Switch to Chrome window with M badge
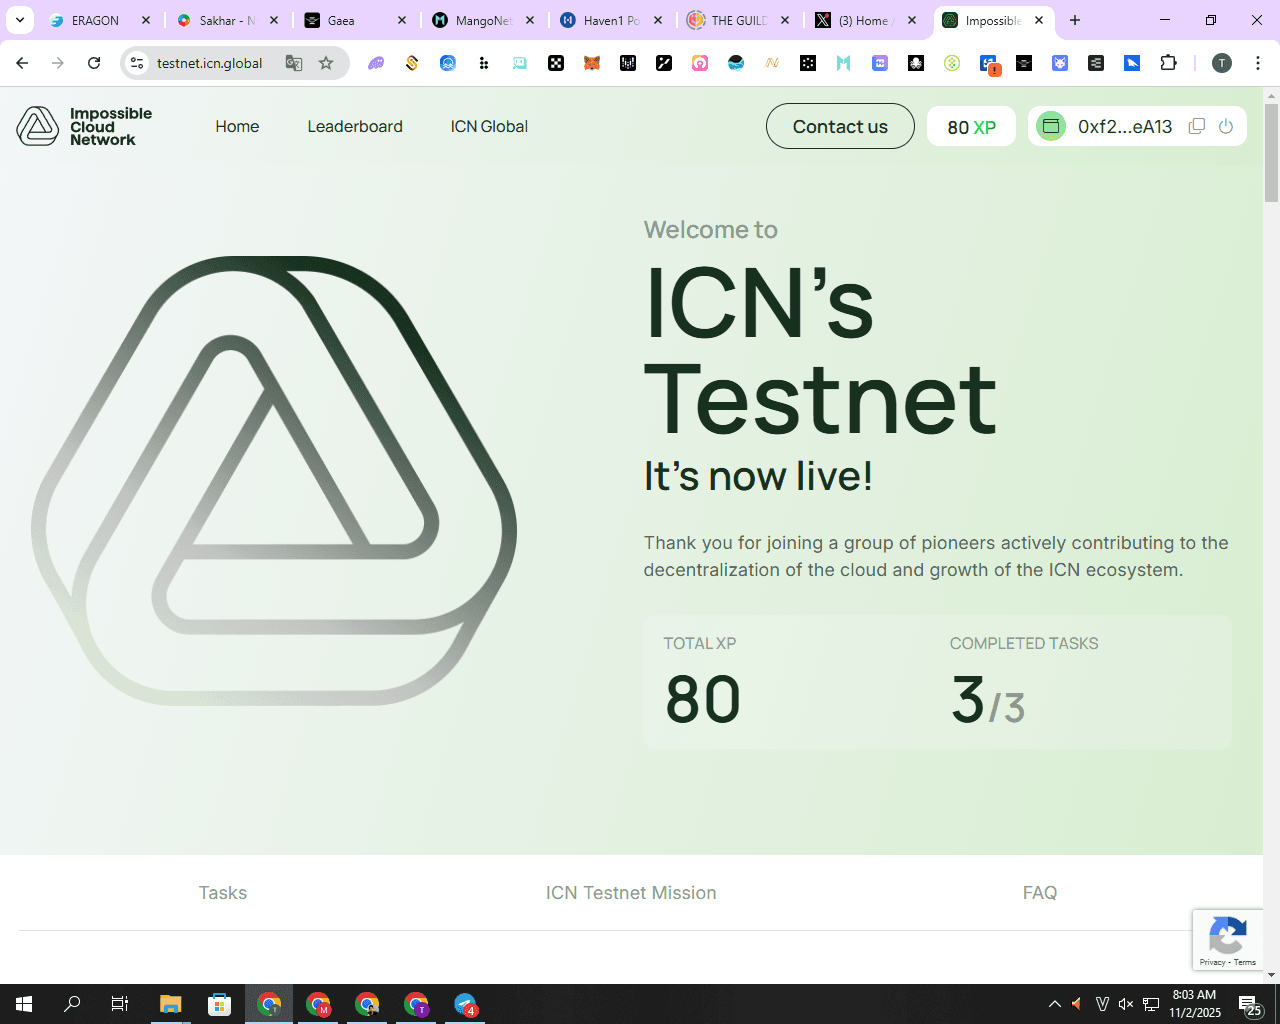 [318, 1004]
